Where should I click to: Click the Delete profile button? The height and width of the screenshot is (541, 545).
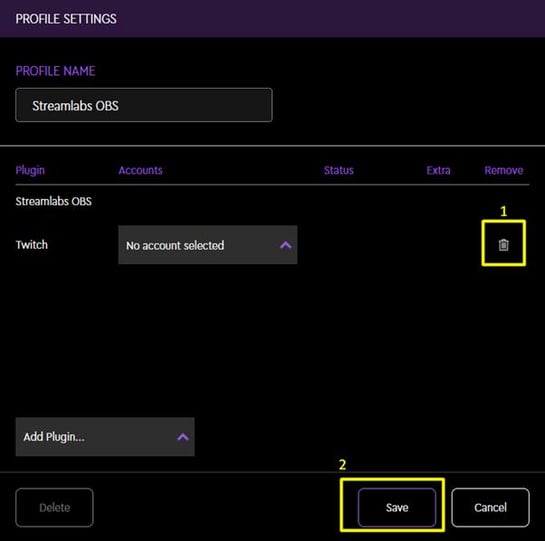[x=54, y=507]
